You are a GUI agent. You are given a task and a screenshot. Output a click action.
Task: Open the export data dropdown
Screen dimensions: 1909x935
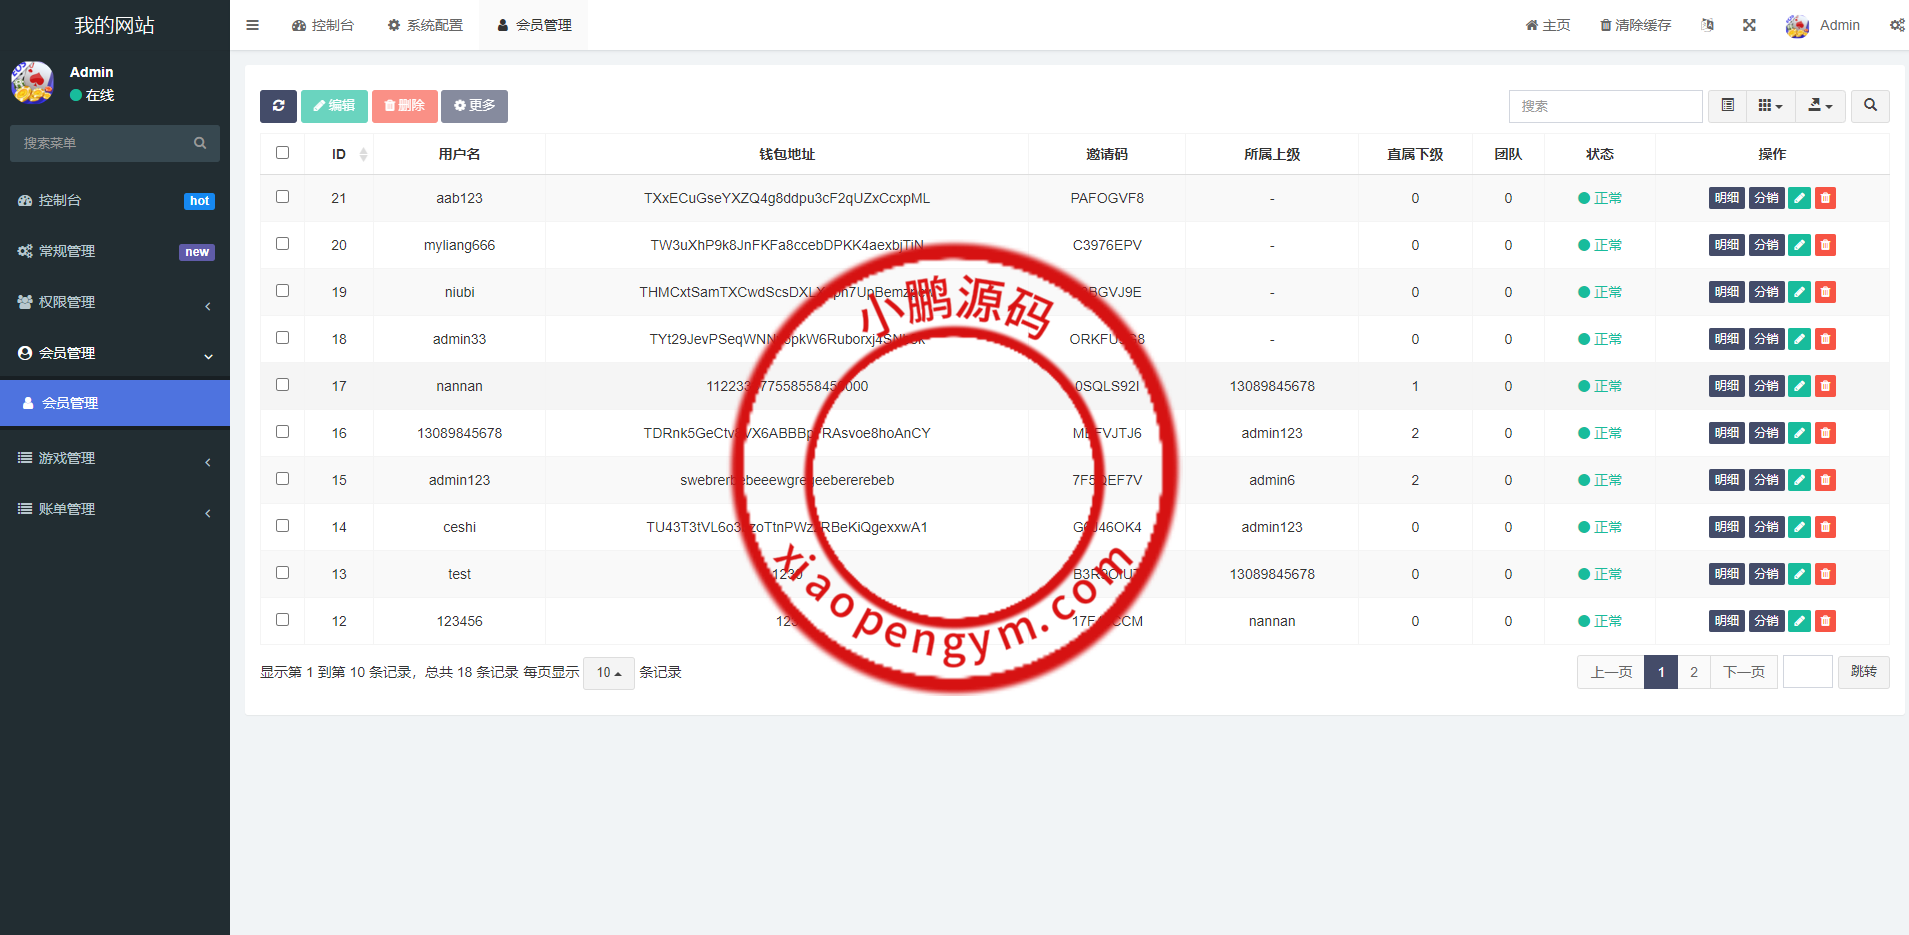click(x=1820, y=106)
